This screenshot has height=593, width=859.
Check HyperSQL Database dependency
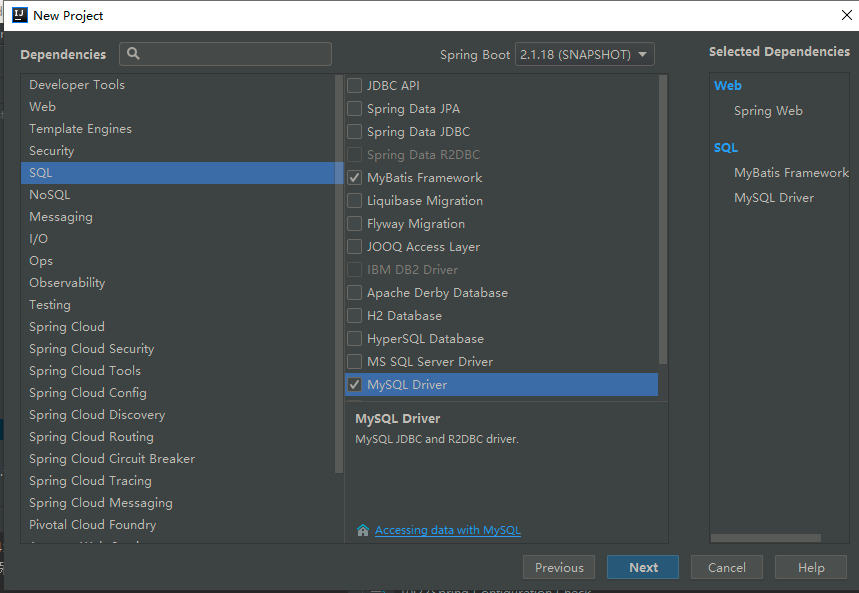point(354,339)
